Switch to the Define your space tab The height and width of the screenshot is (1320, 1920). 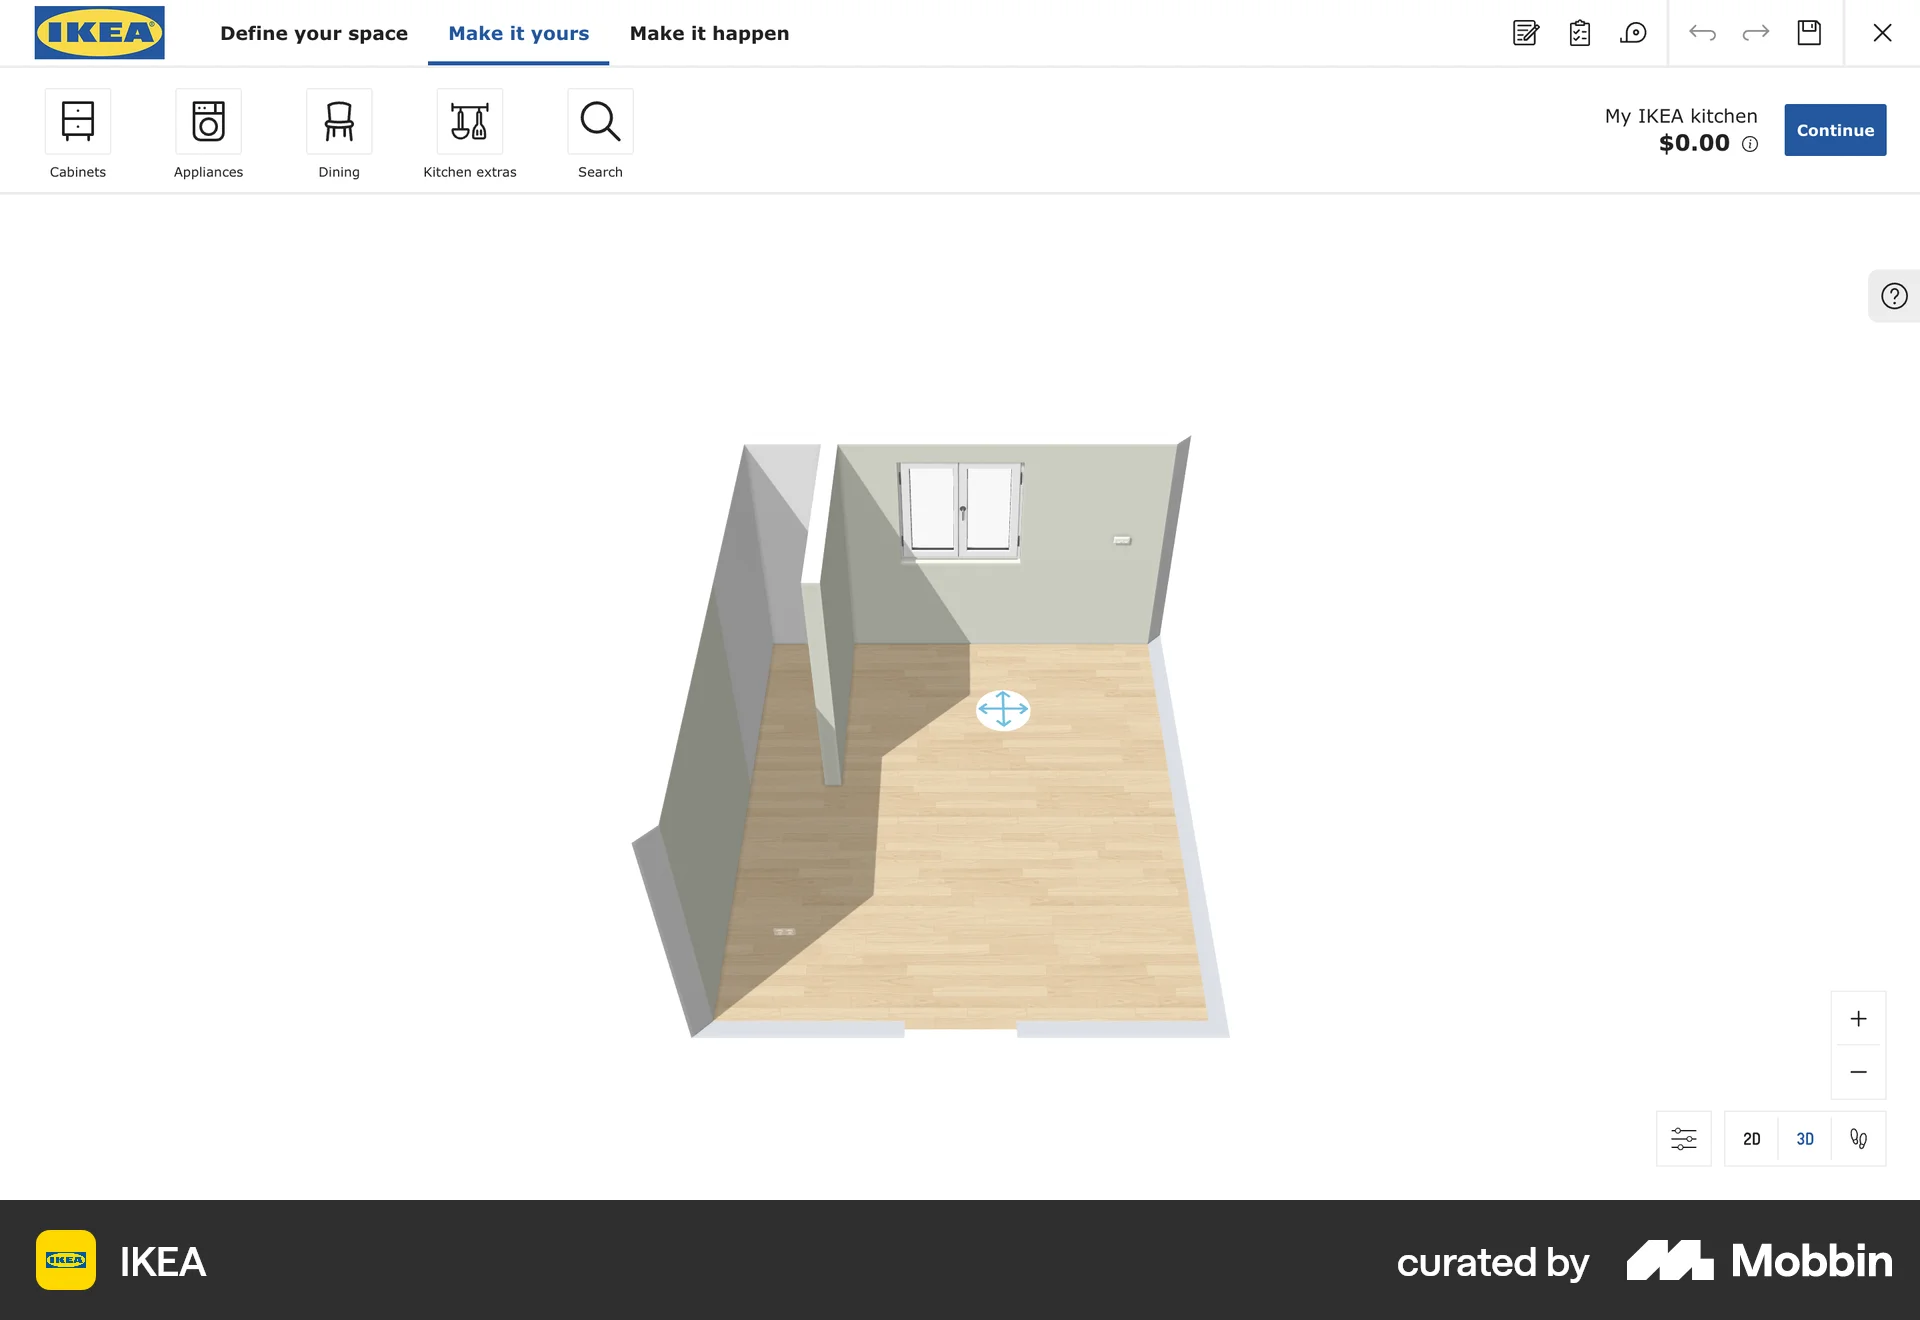pos(314,33)
